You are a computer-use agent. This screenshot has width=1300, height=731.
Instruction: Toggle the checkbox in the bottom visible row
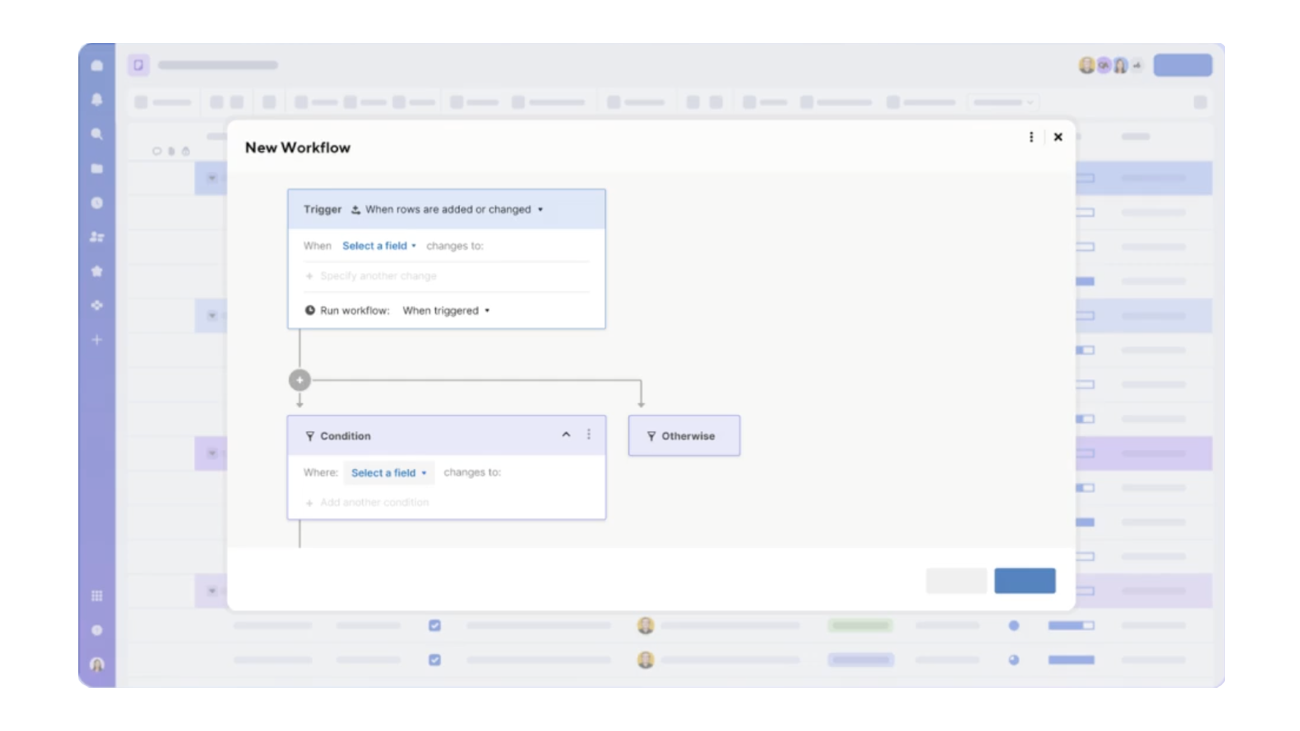coord(437,658)
